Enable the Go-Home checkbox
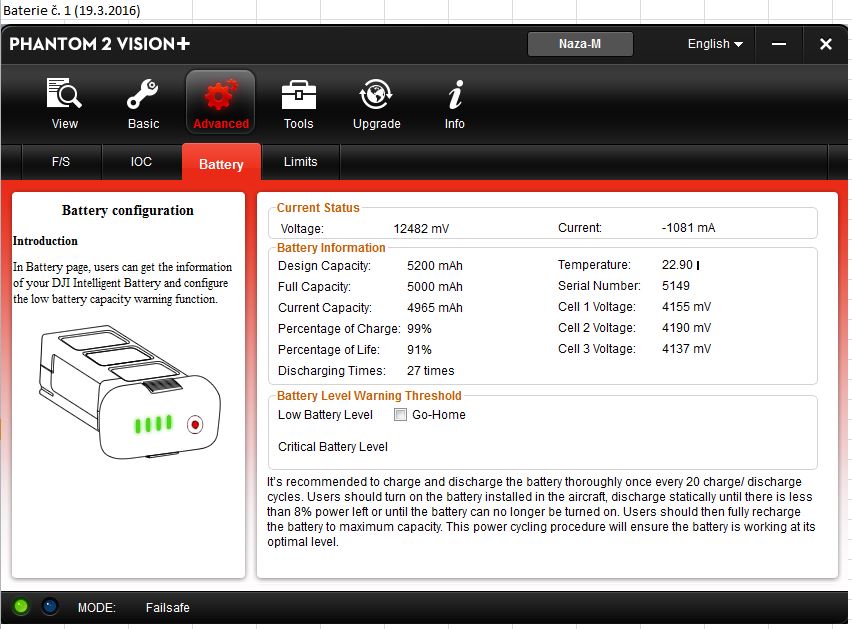The width and height of the screenshot is (852, 629). coord(400,415)
